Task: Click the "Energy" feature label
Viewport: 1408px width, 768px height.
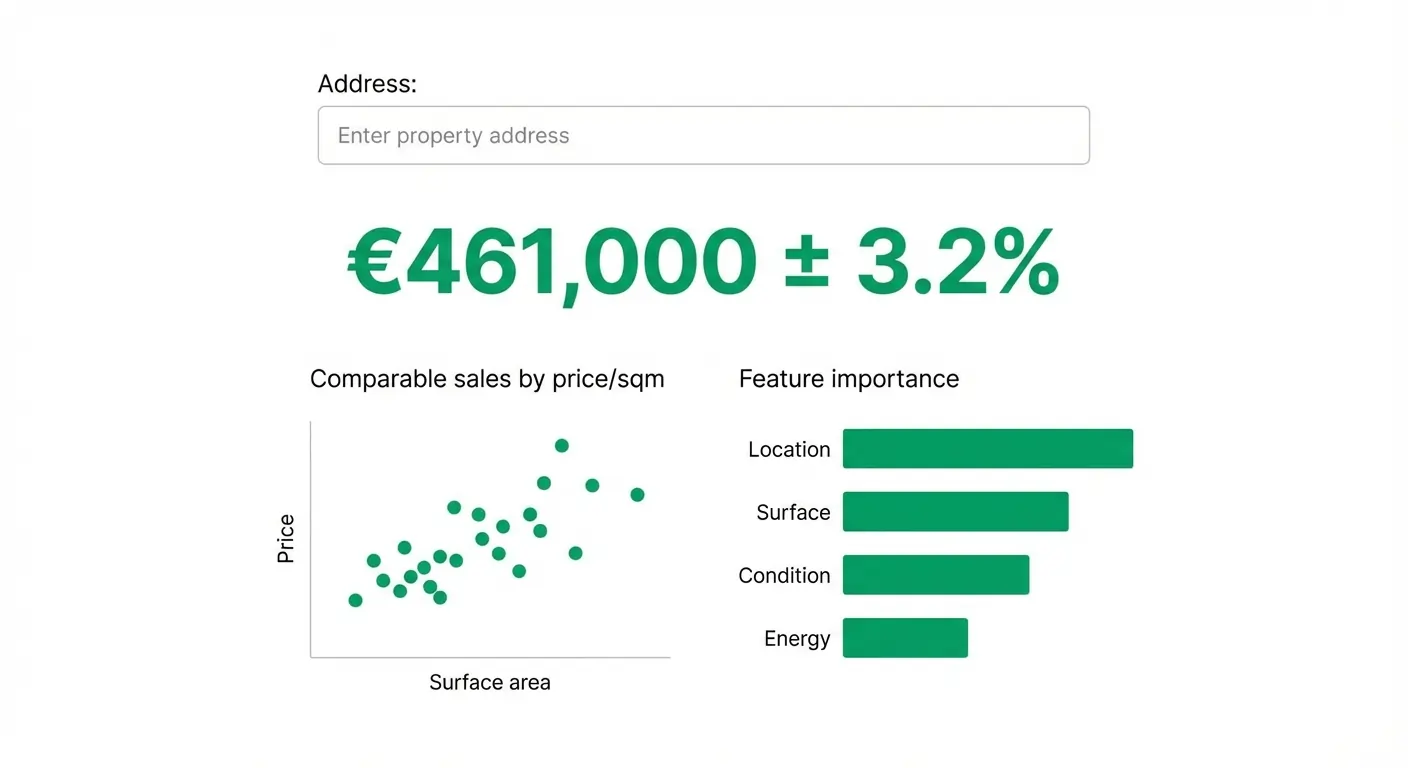Action: (797, 639)
